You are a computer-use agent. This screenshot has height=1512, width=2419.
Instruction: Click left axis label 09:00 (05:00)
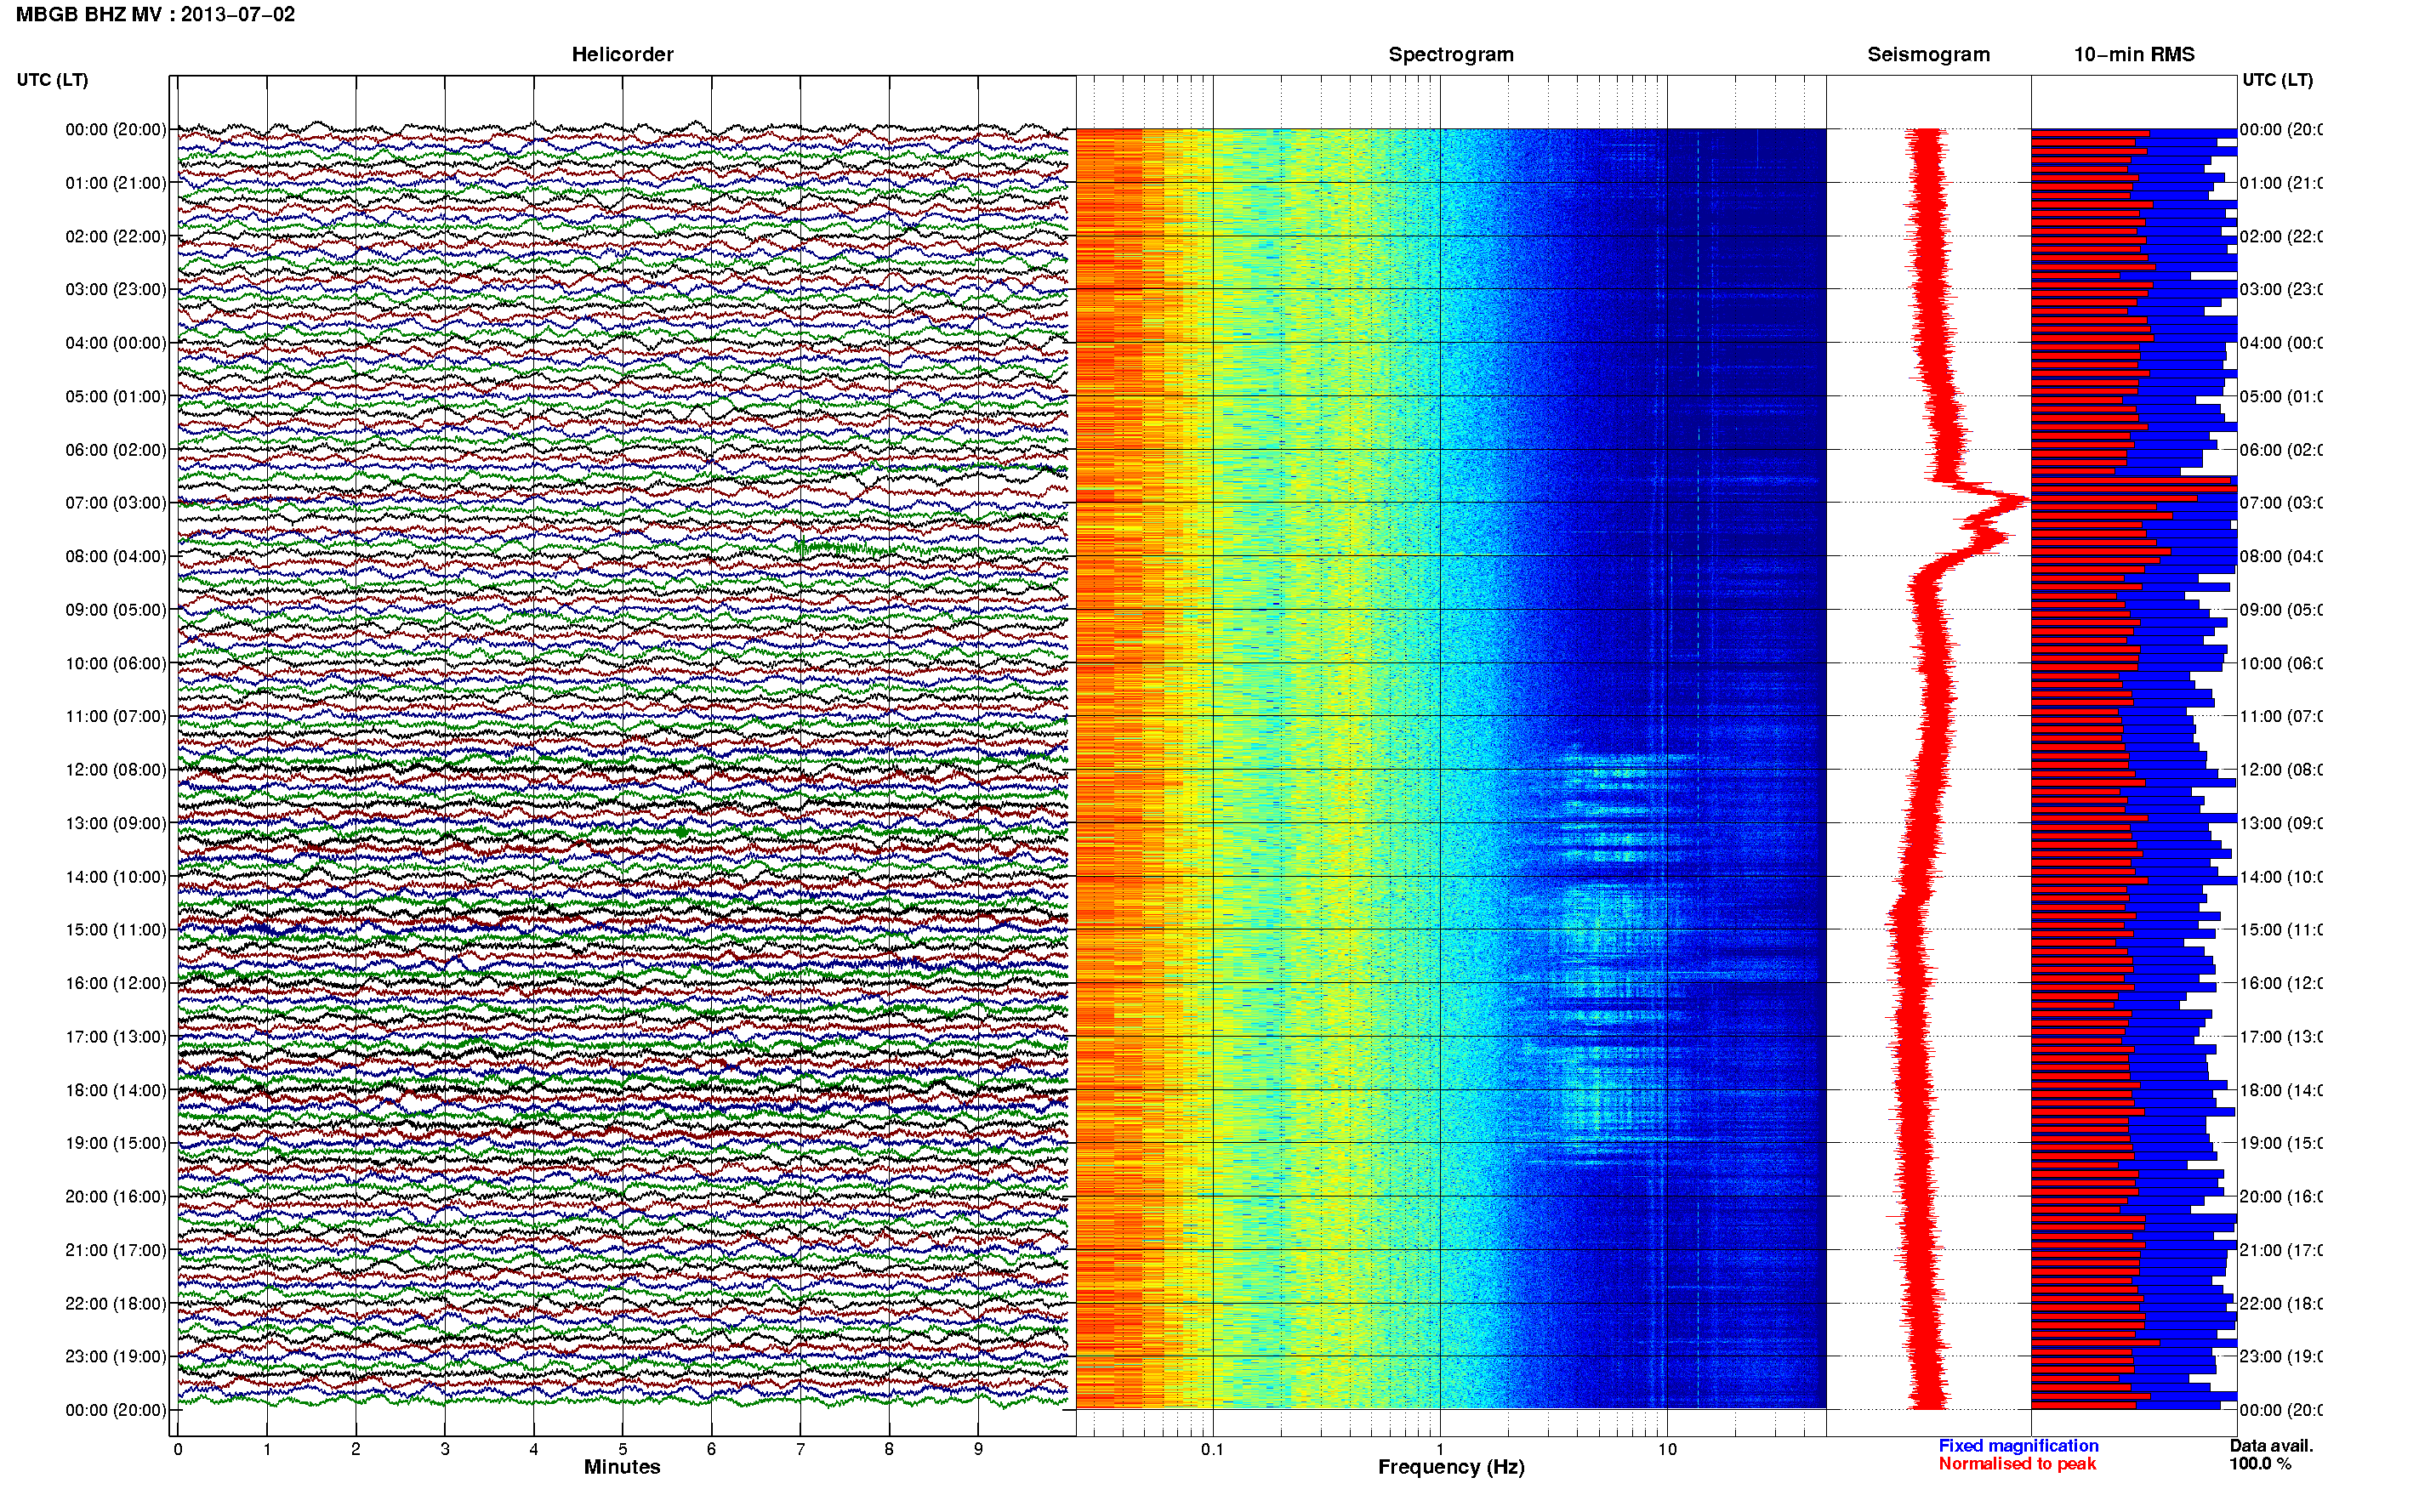click(116, 609)
